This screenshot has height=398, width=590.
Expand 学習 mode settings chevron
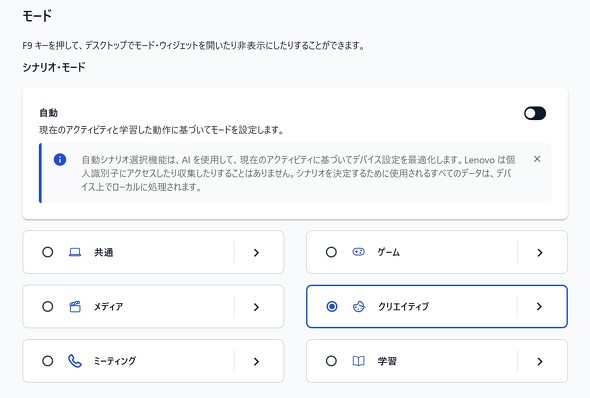[x=540, y=362]
